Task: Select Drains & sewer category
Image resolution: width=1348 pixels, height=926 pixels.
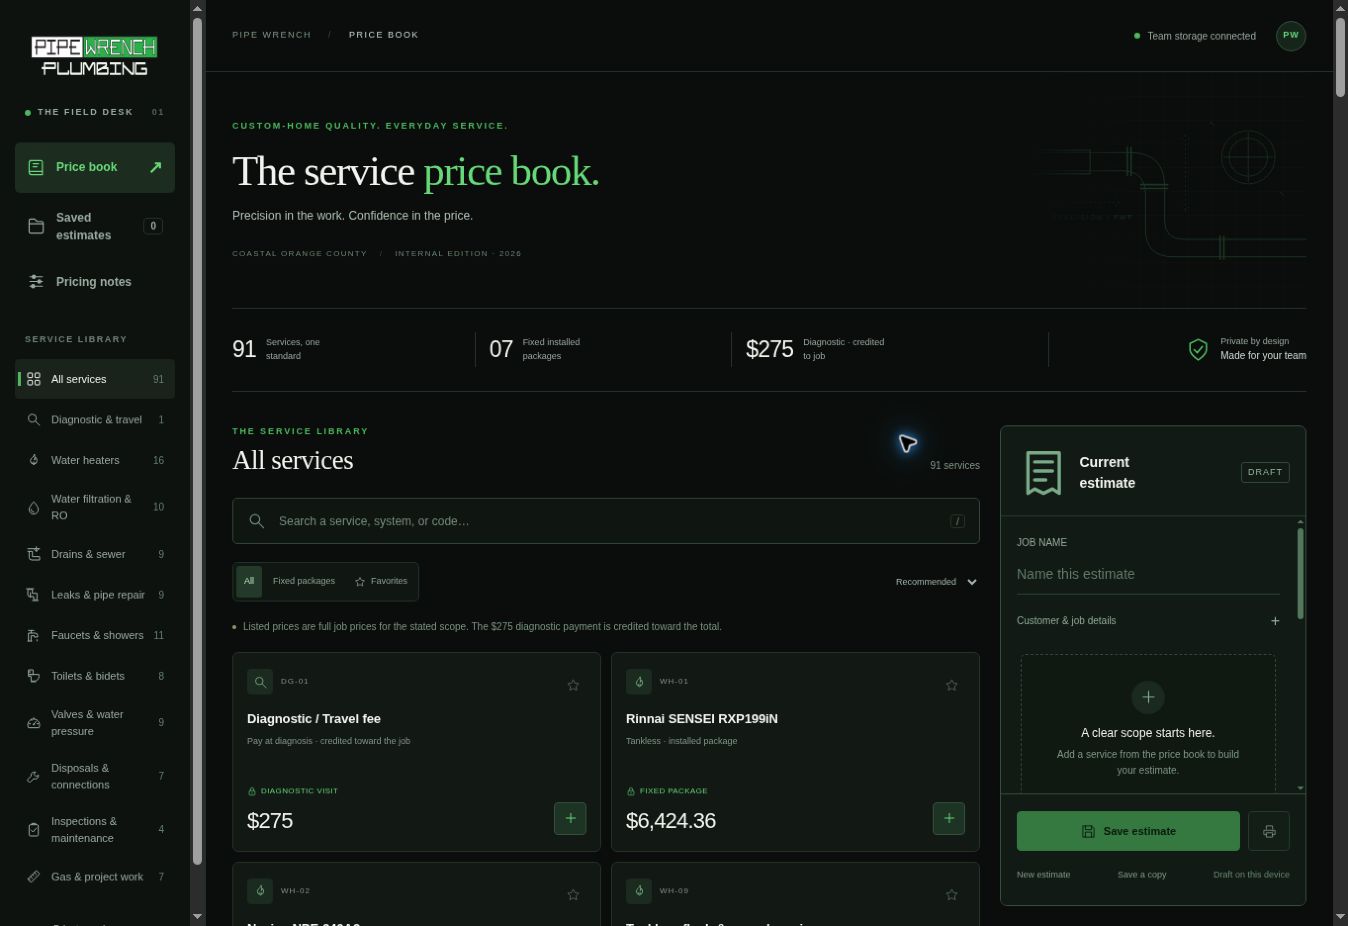Action: [x=95, y=554]
